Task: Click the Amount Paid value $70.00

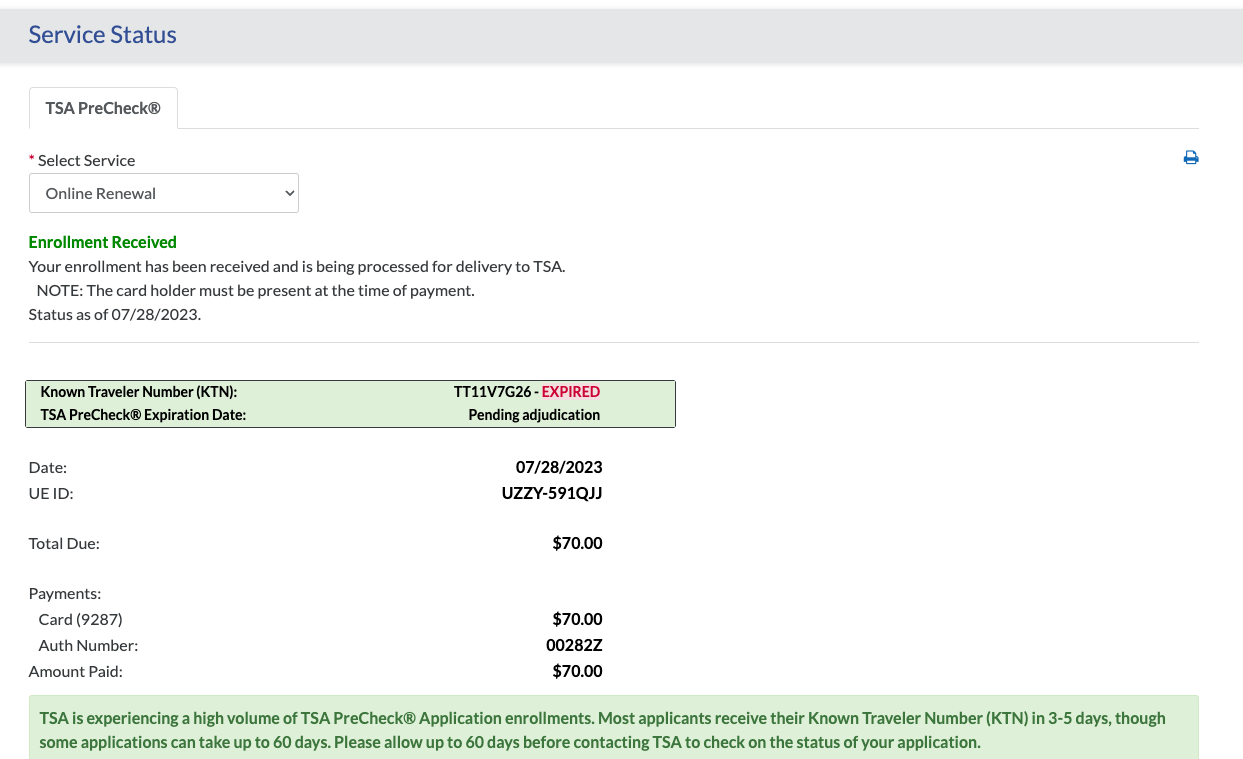Action: pyautogui.click(x=577, y=672)
